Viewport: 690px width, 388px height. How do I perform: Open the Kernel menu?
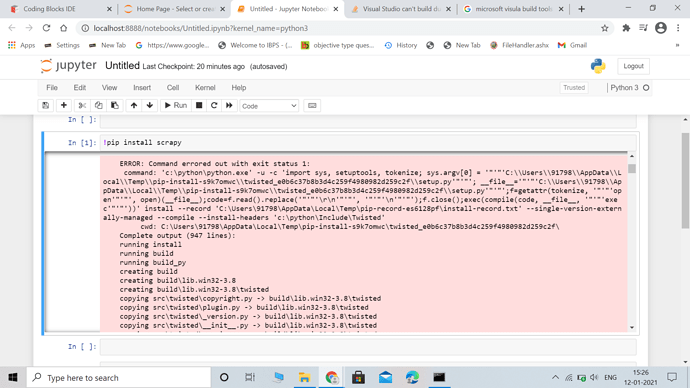click(x=205, y=88)
